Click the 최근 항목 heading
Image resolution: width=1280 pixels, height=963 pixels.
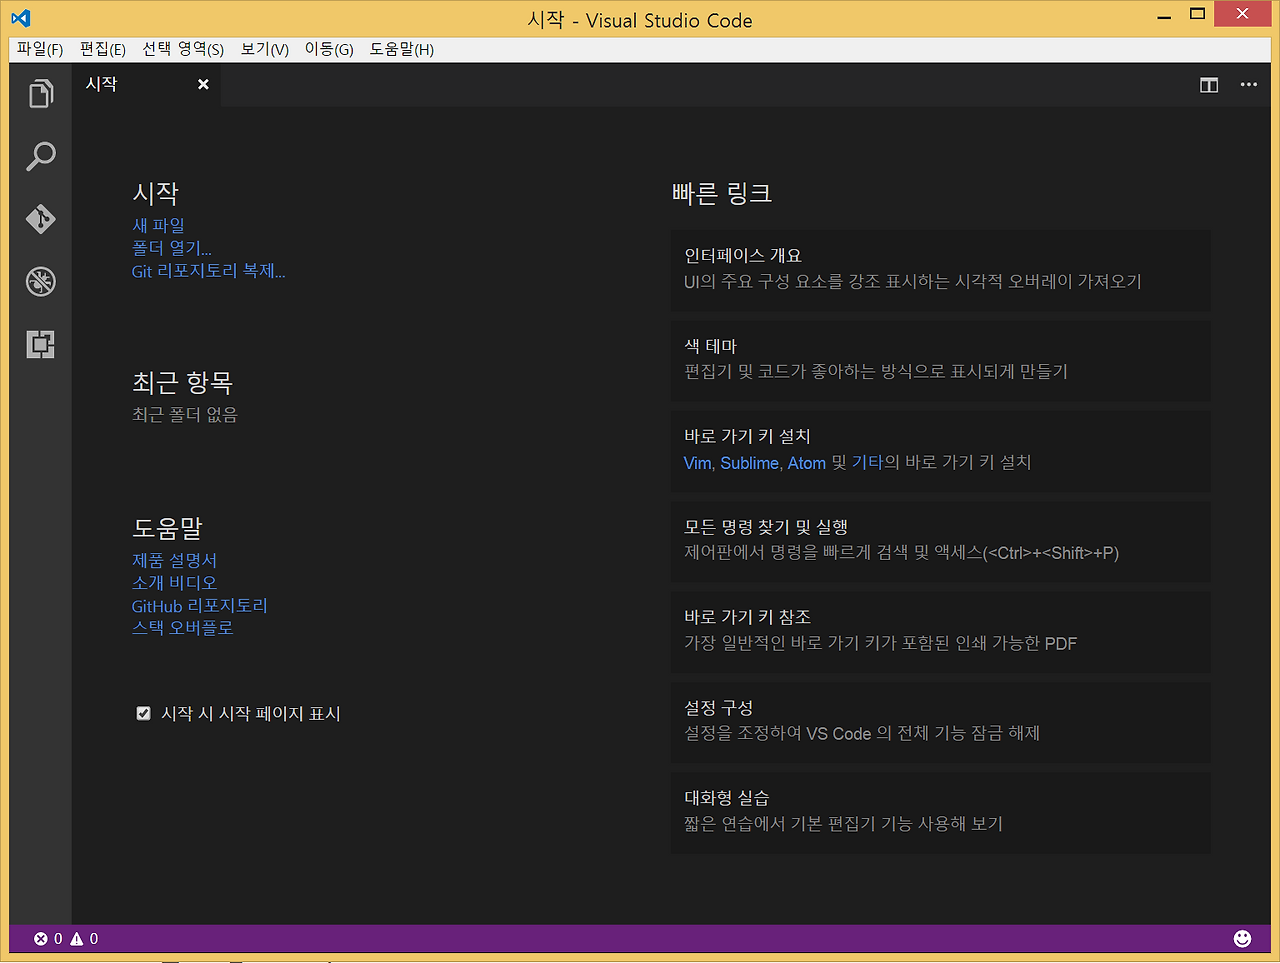tap(183, 382)
